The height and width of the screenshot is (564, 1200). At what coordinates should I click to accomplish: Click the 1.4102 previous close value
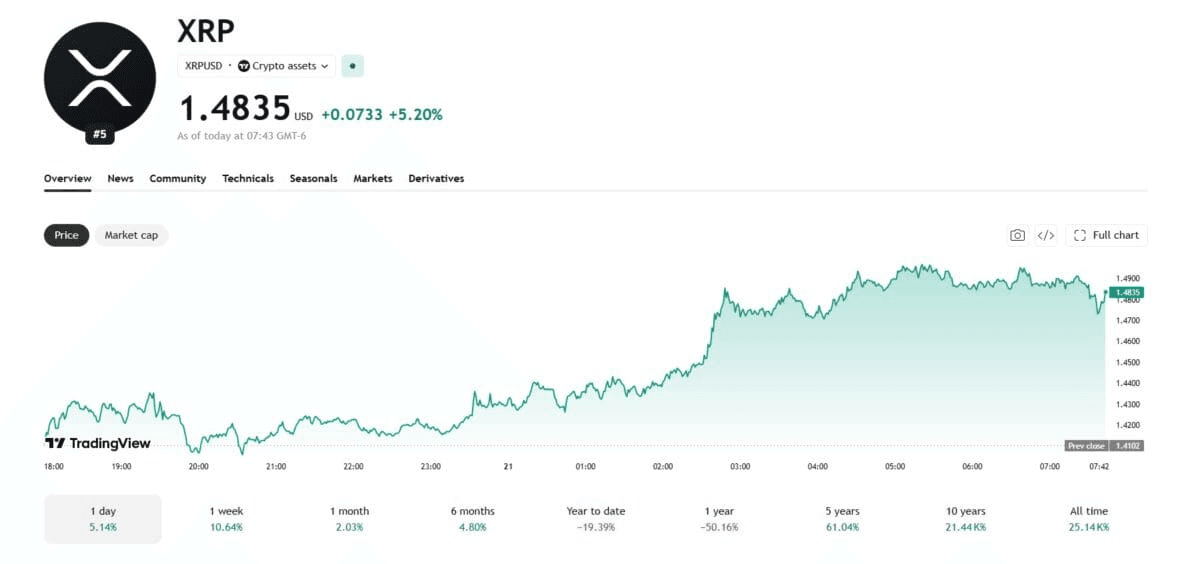point(1126,446)
